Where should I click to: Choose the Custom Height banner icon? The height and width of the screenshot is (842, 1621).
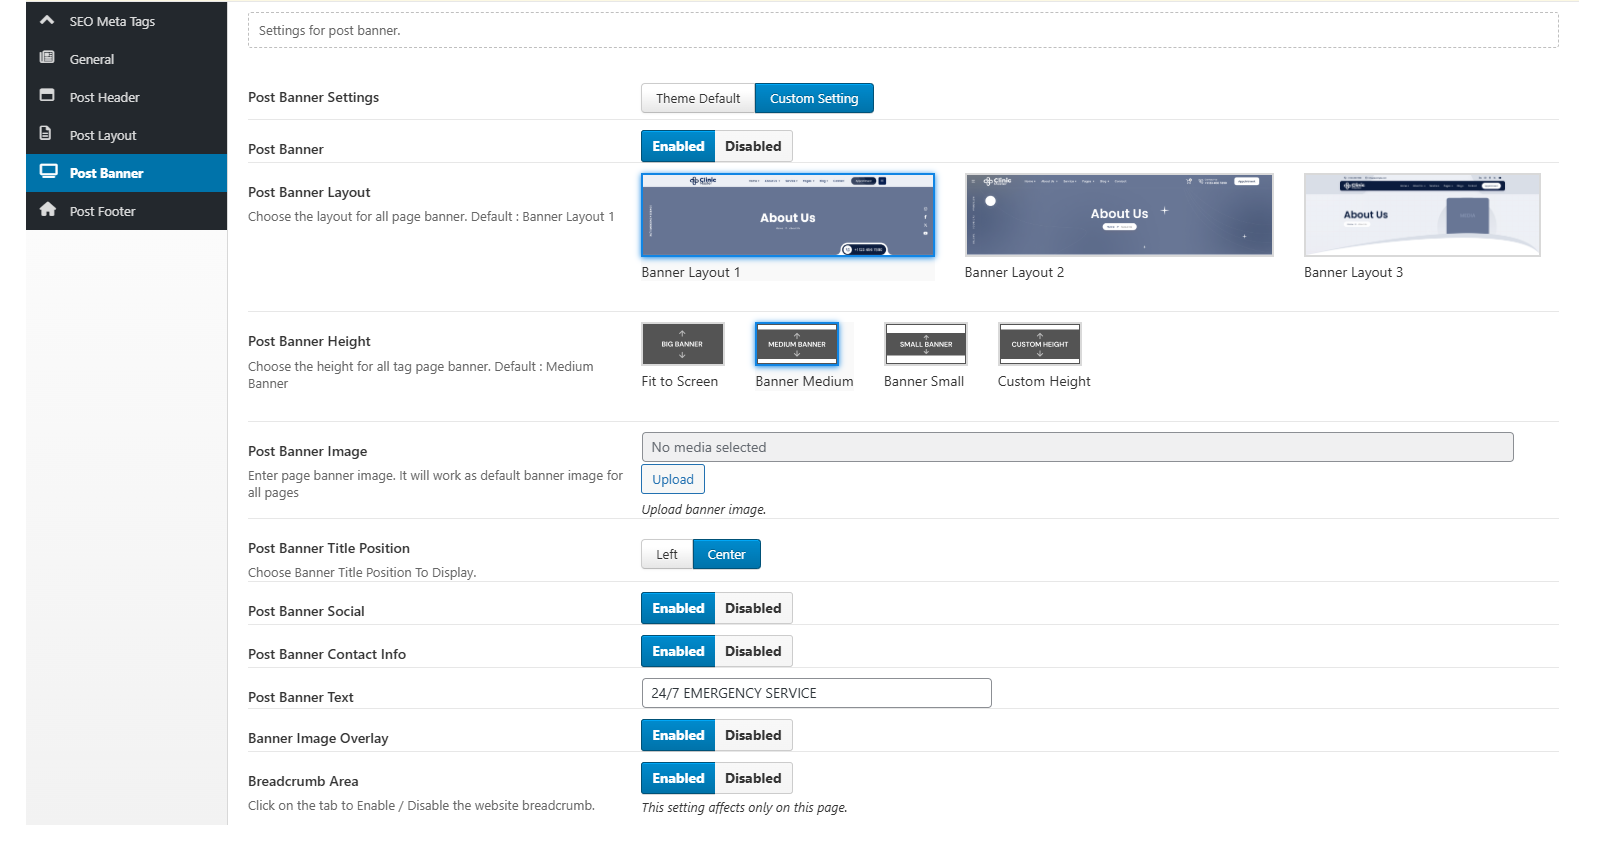point(1039,344)
